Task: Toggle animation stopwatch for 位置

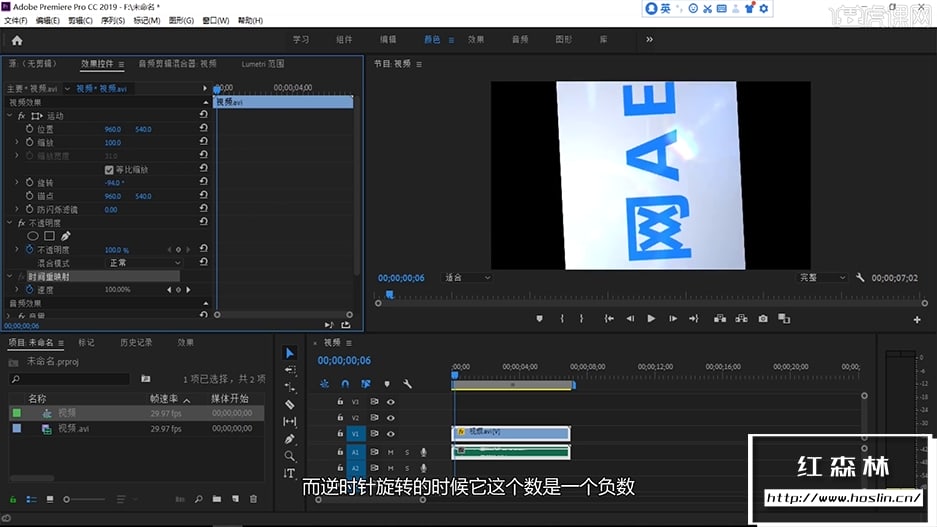Action: coord(29,128)
